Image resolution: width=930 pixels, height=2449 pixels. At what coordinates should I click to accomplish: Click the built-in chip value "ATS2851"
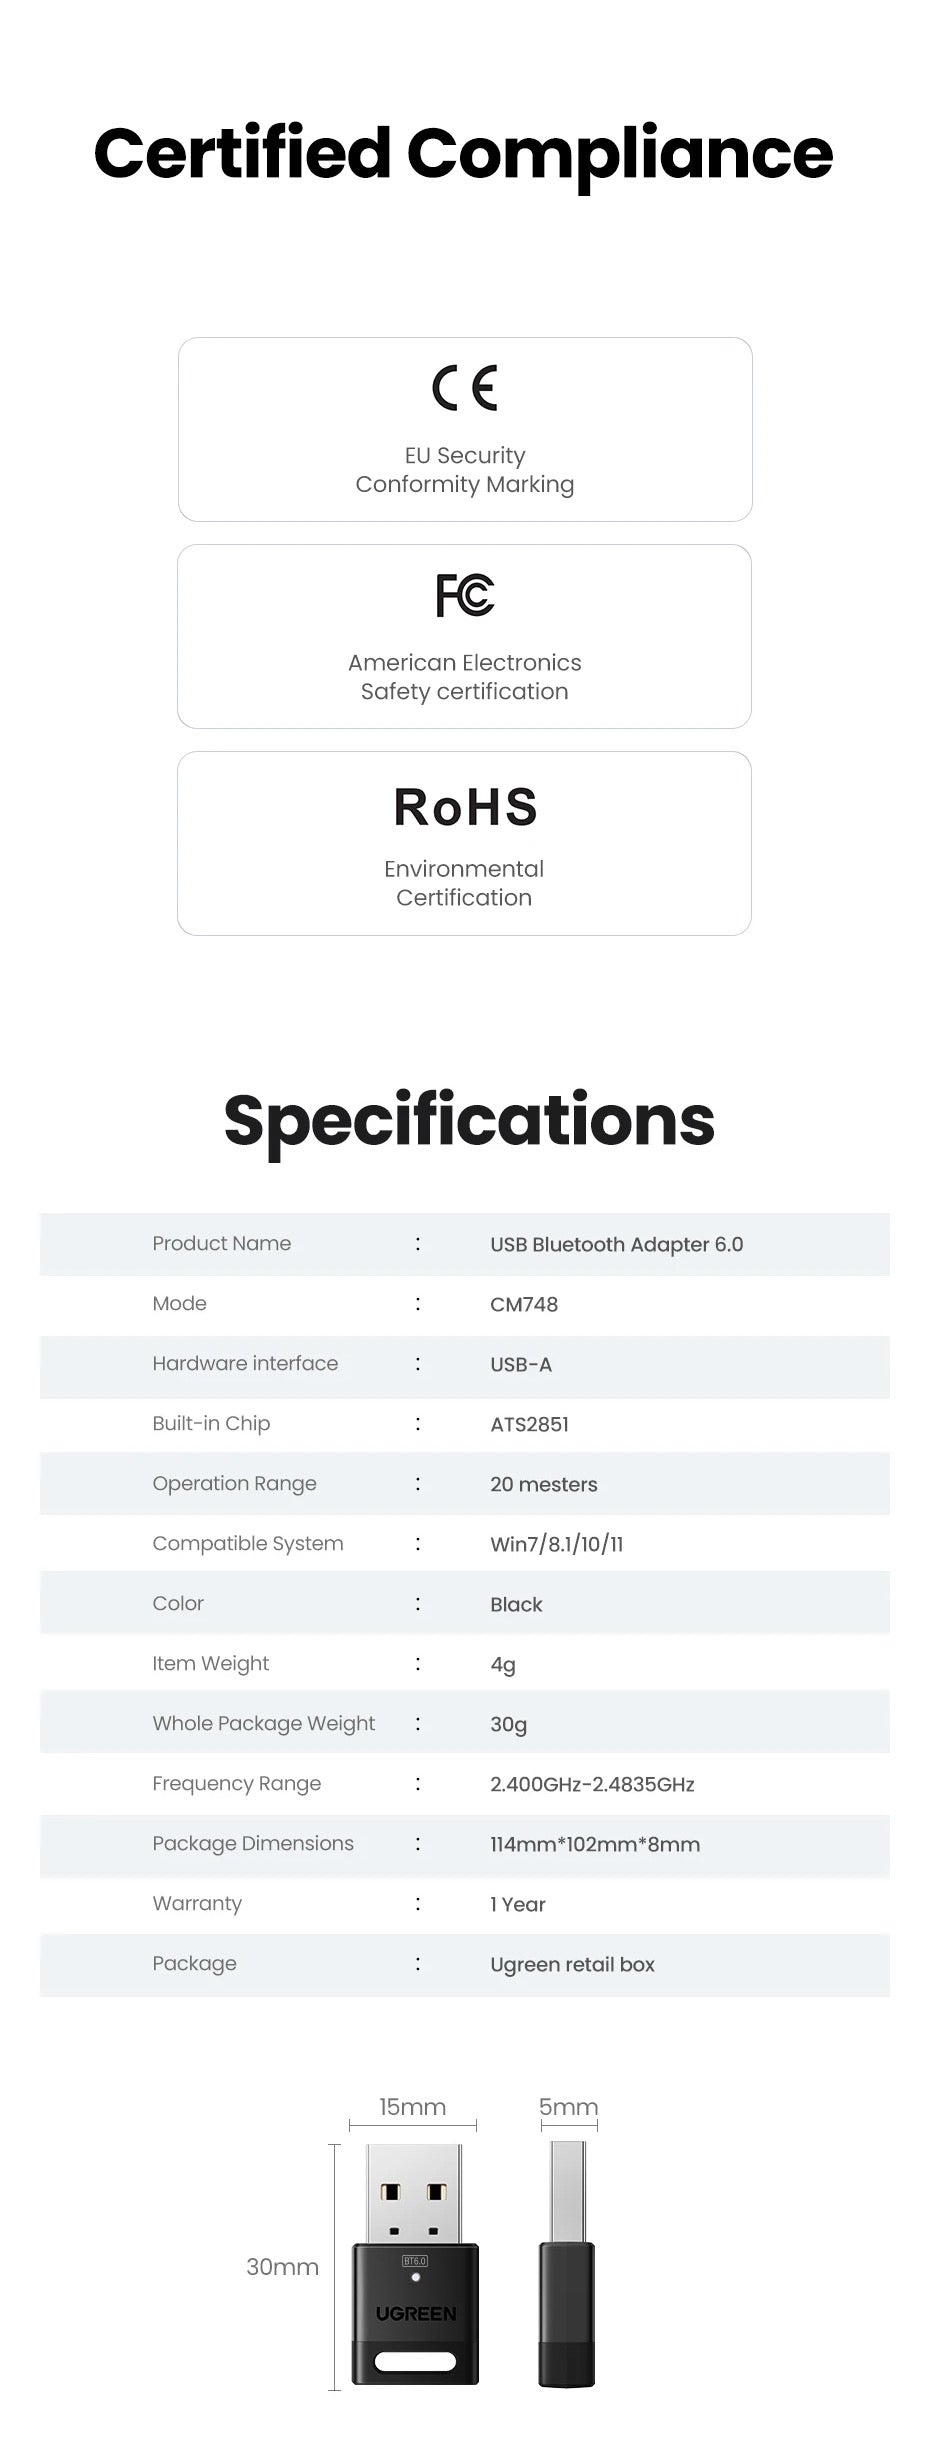pos(529,1424)
